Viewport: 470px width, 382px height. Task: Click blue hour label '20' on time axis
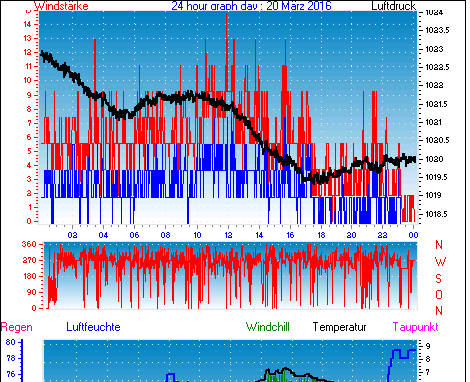352,235
